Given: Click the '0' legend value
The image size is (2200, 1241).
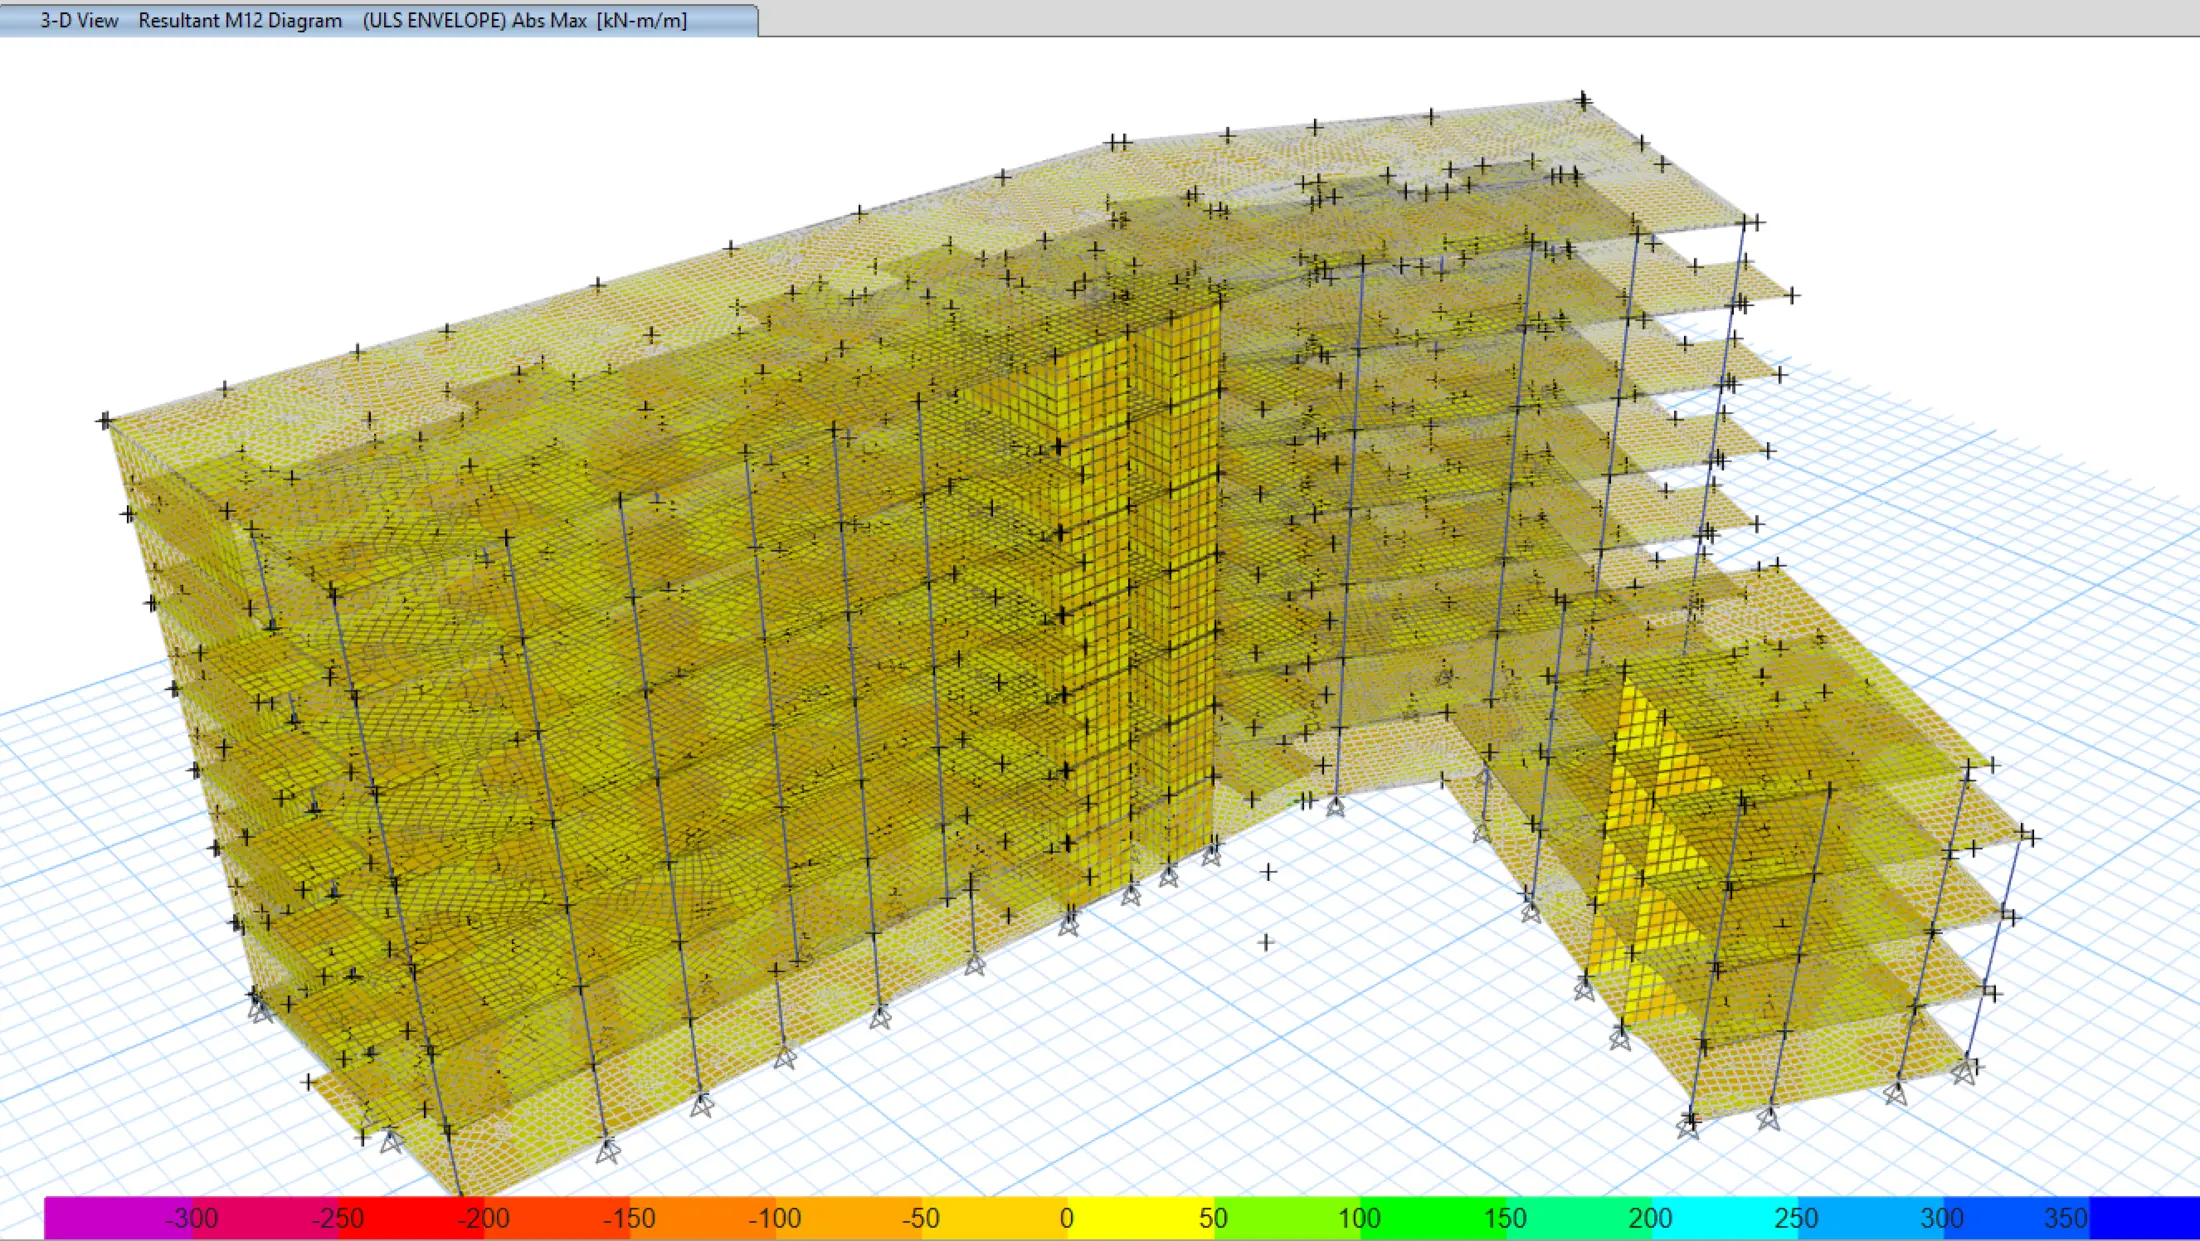Looking at the screenshot, I should (x=1067, y=1218).
